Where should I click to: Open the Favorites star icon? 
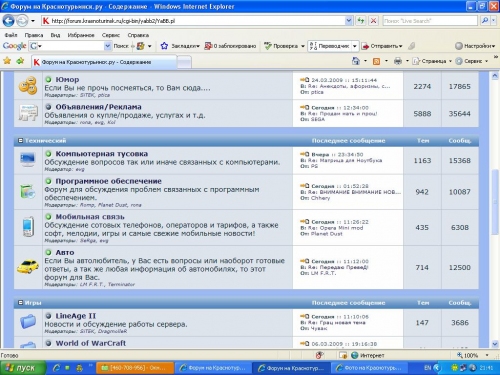coord(7,61)
